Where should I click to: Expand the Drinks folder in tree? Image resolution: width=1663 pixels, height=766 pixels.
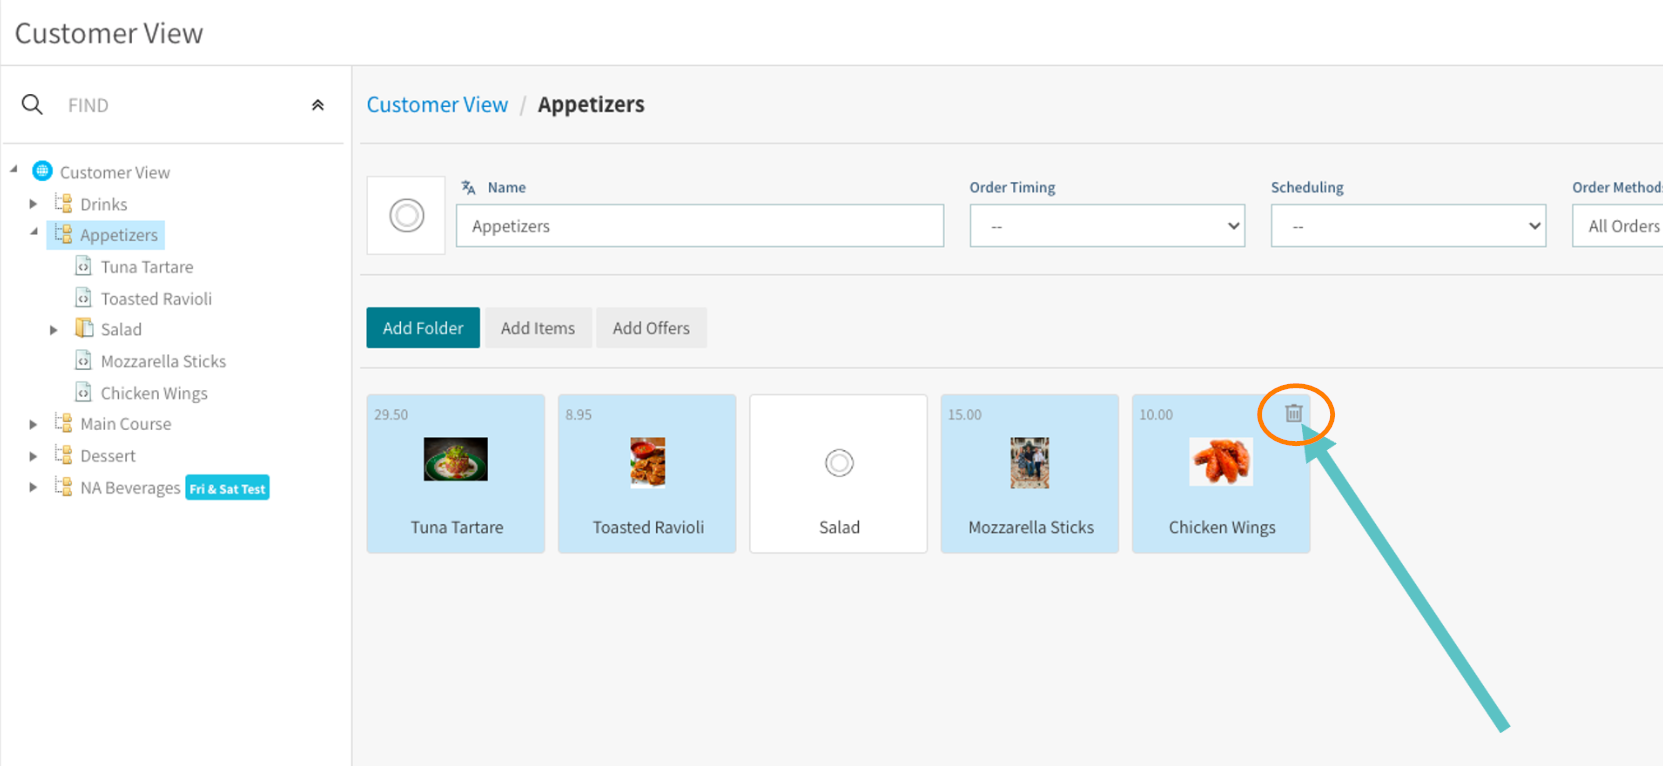coord(33,204)
